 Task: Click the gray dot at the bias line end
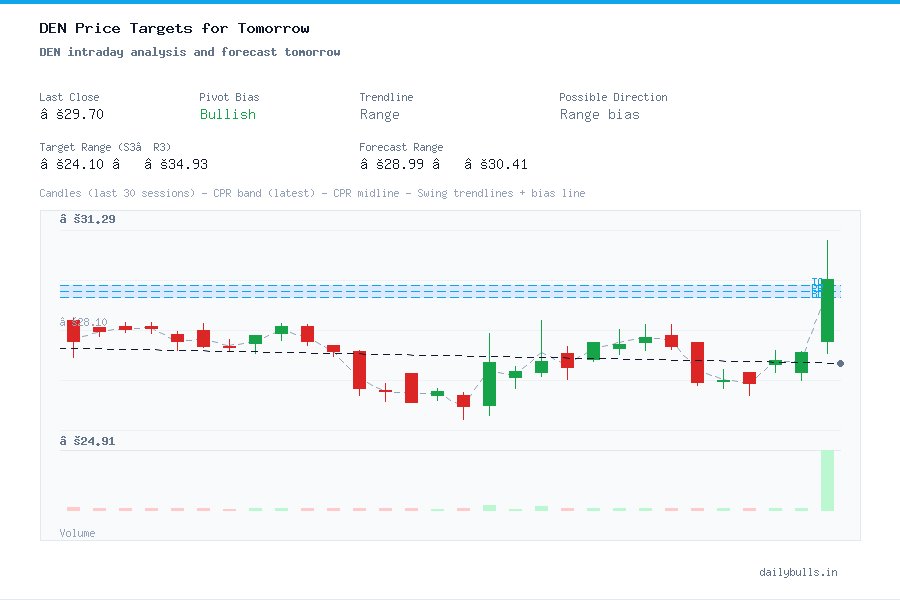point(840,363)
